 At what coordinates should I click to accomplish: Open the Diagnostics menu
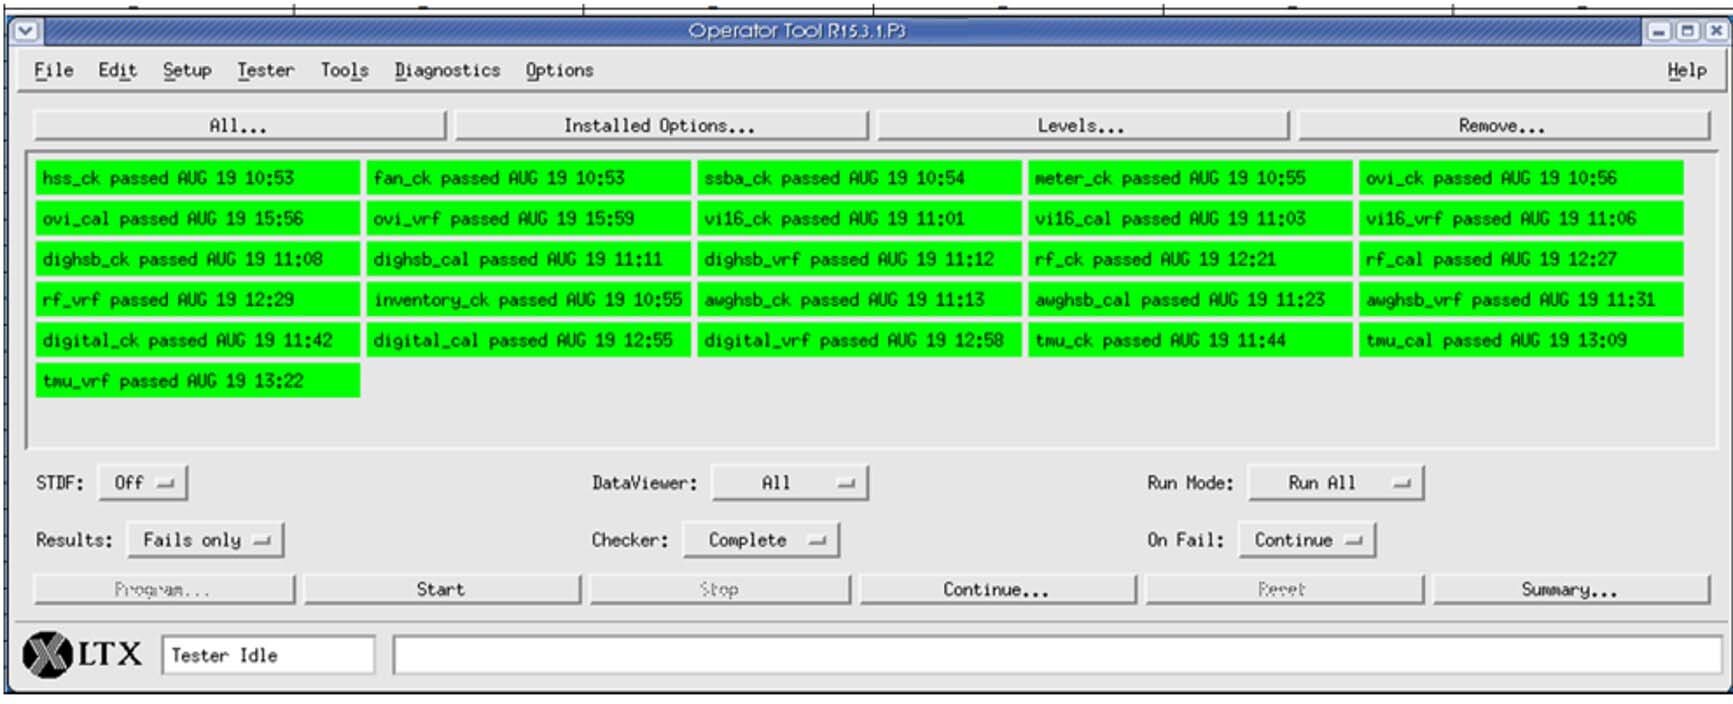coord(447,70)
